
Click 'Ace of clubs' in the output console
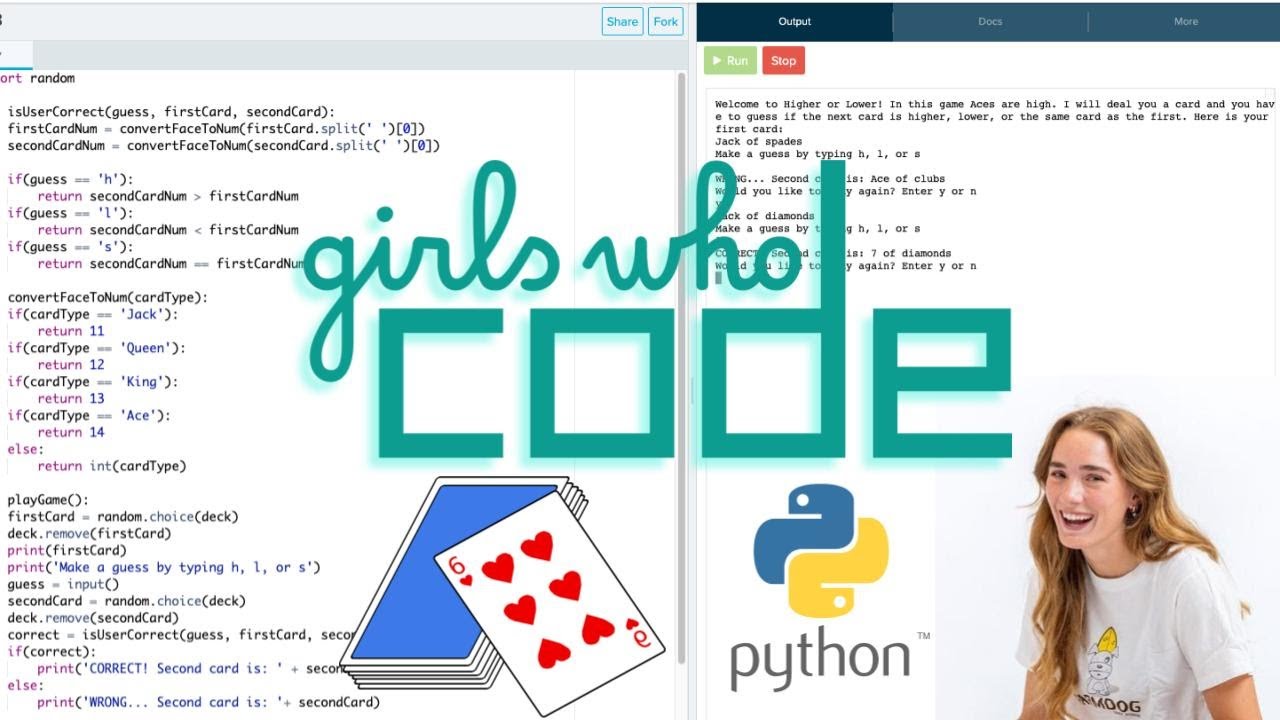click(908, 179)
